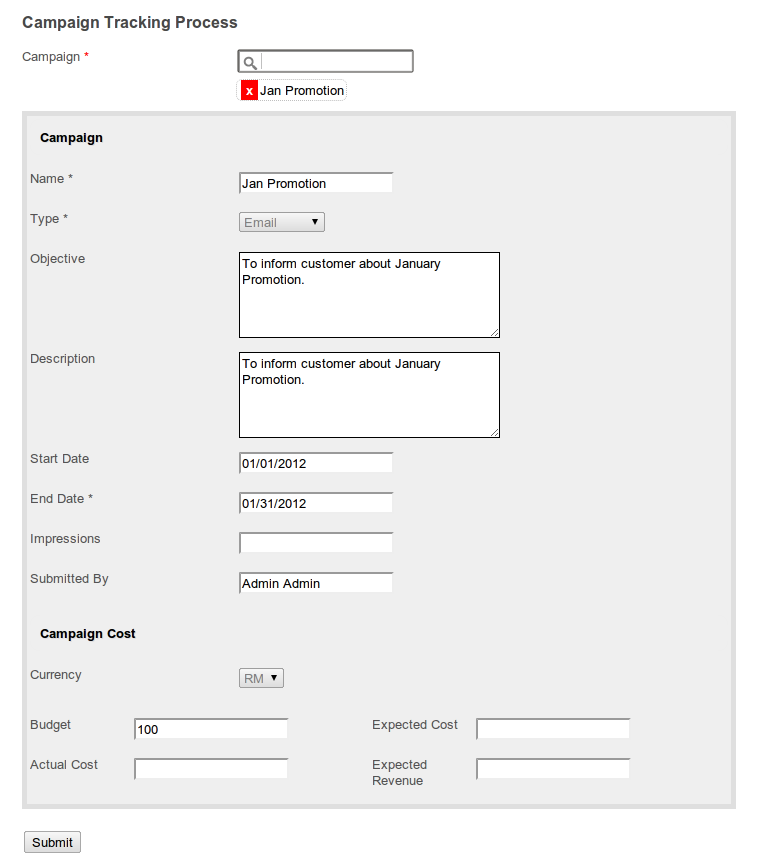Focus the Actual Cost field
The width and height of the screenshot is (779, 865).
click(x=211, y=769)
